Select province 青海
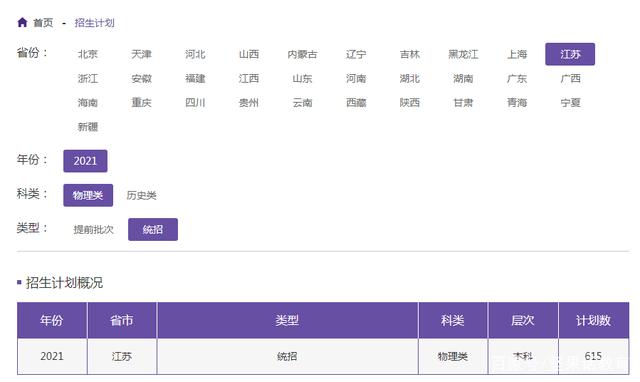640x382 pixels. coord(517,102)
